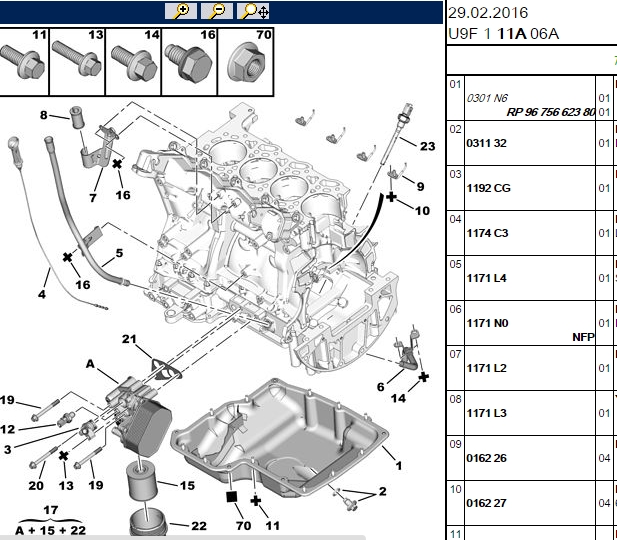Screen dimensions: 617x540
Task: Select bolt thumbnail number 13
Action: 77,62
